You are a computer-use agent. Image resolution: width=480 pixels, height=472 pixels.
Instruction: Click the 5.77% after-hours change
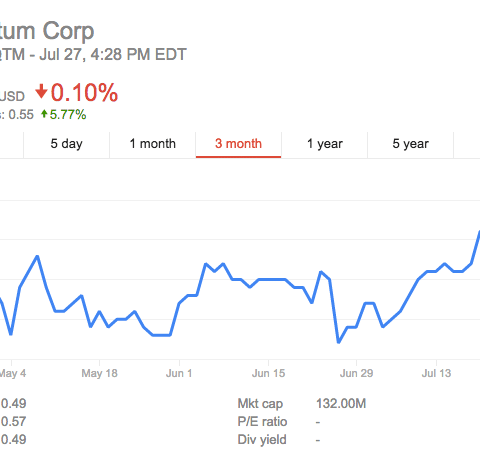point(68,115)
